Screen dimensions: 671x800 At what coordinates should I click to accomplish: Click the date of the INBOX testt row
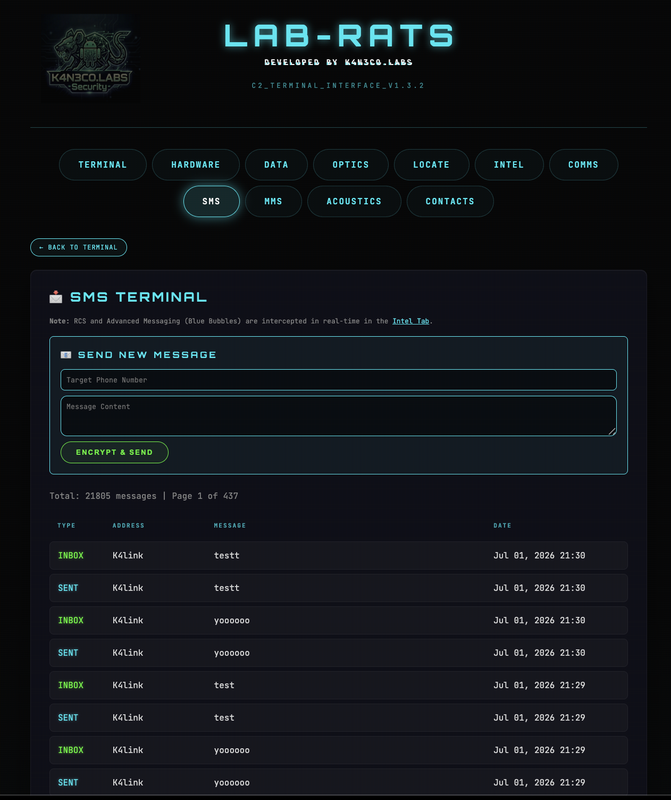tap(539, 556)
